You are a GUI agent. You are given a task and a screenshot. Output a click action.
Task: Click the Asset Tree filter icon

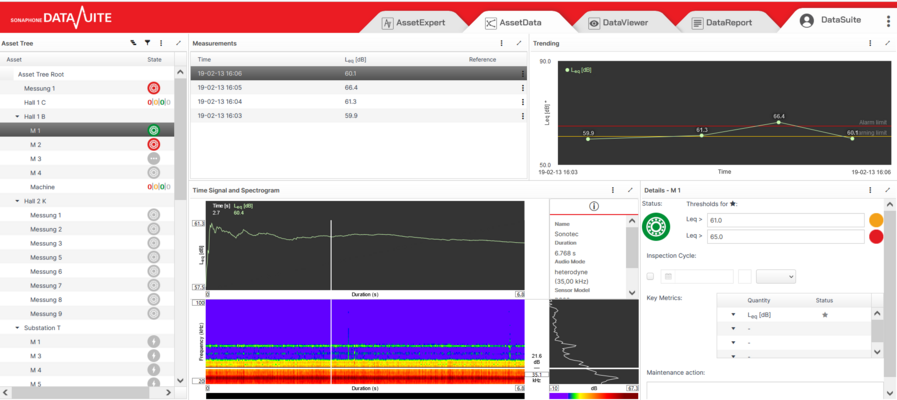click(x=147, y=43)
